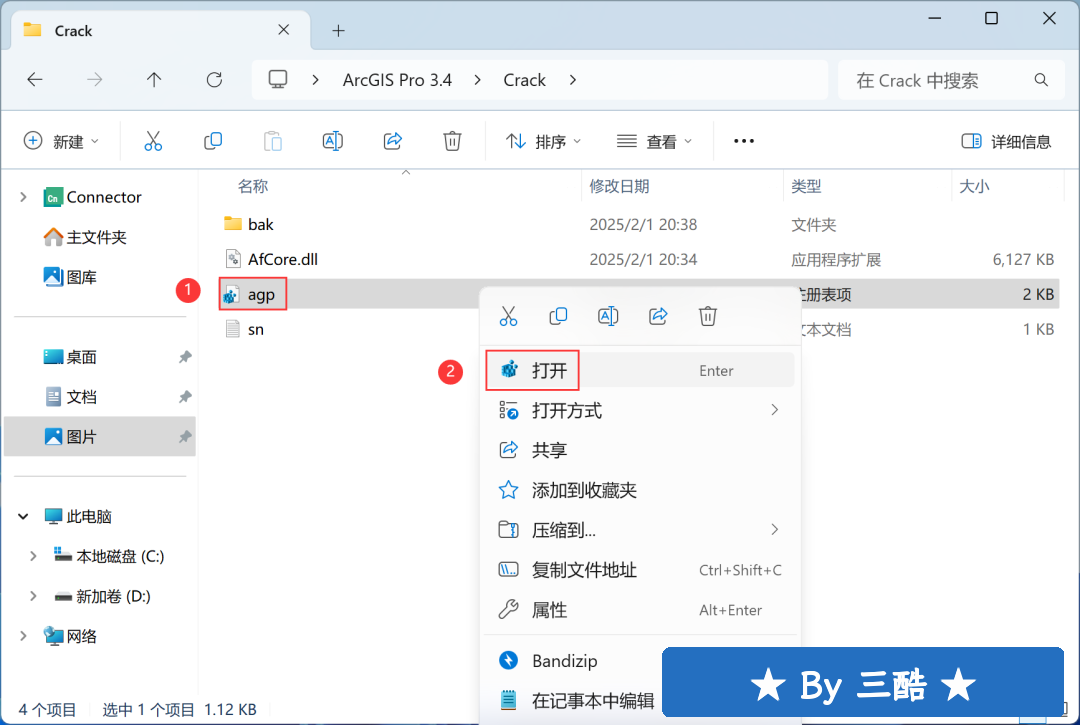Image resolution: width=1080 pixels, height=725 pixels.
Task: Click the 新建 button
Action: click(61, 142)
